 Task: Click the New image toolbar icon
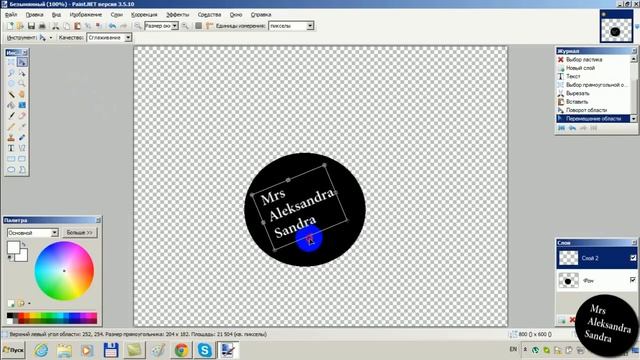[x=10, y=26]
